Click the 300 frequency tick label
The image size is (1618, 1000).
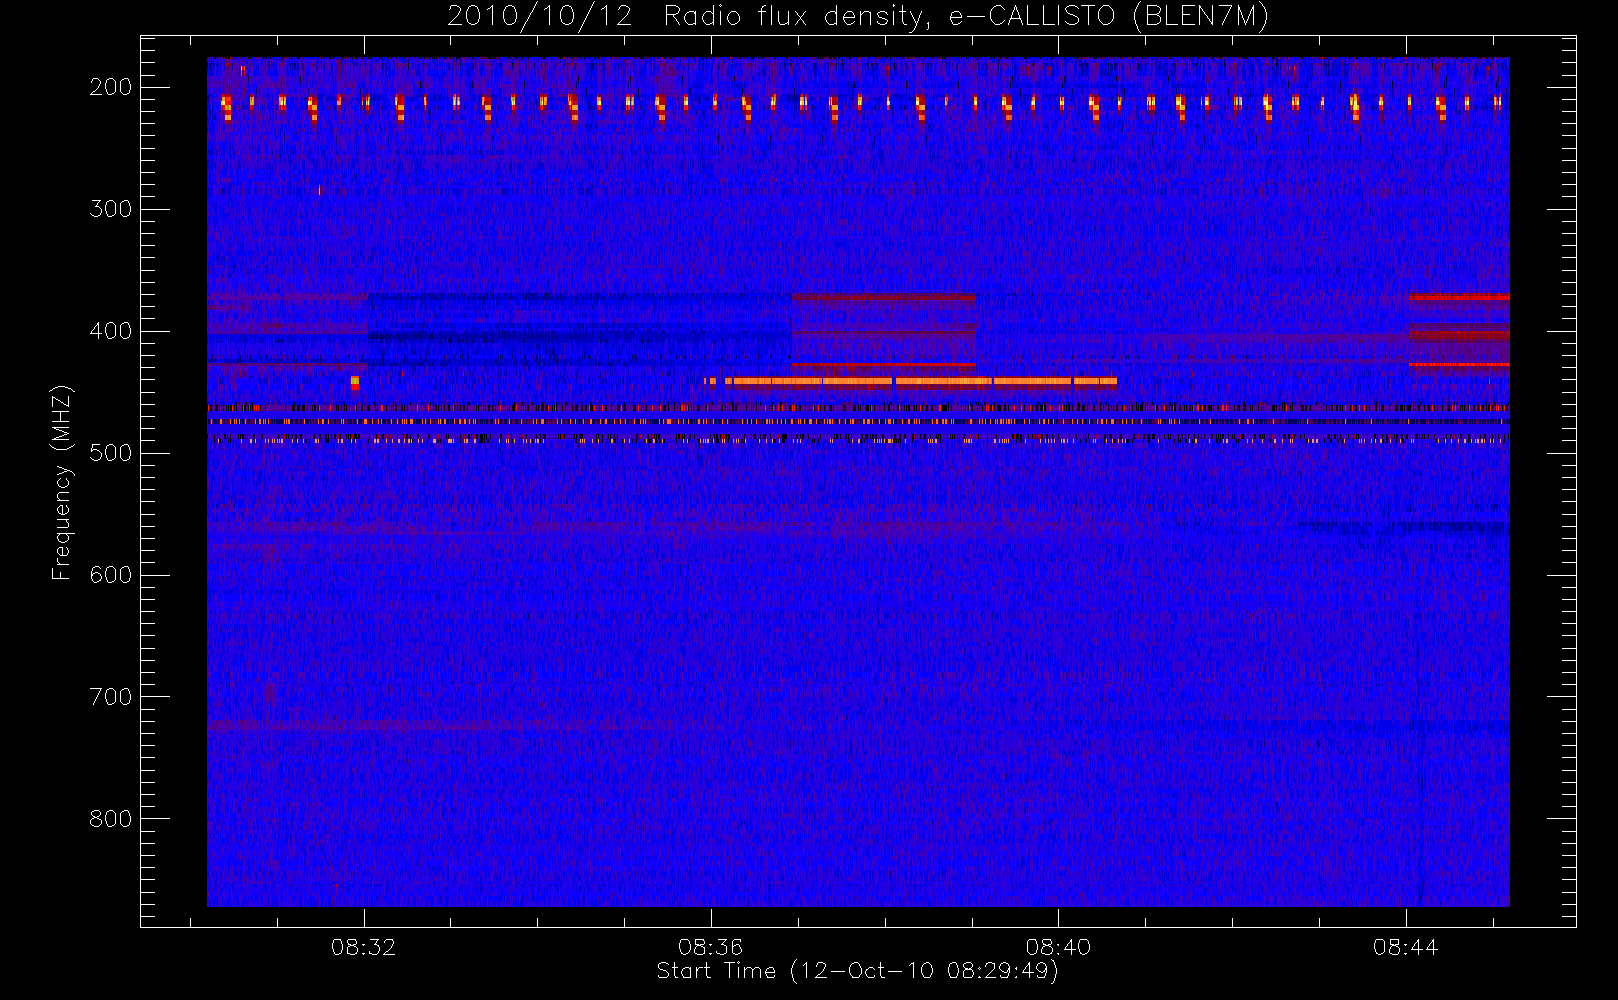coord(111,209)
